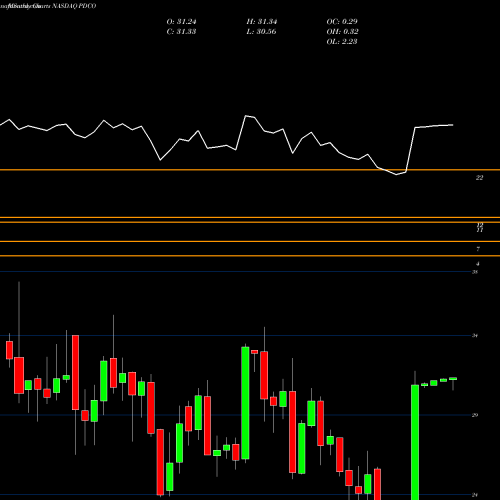Select the high price H: 31.34

[x=262, y=22]
